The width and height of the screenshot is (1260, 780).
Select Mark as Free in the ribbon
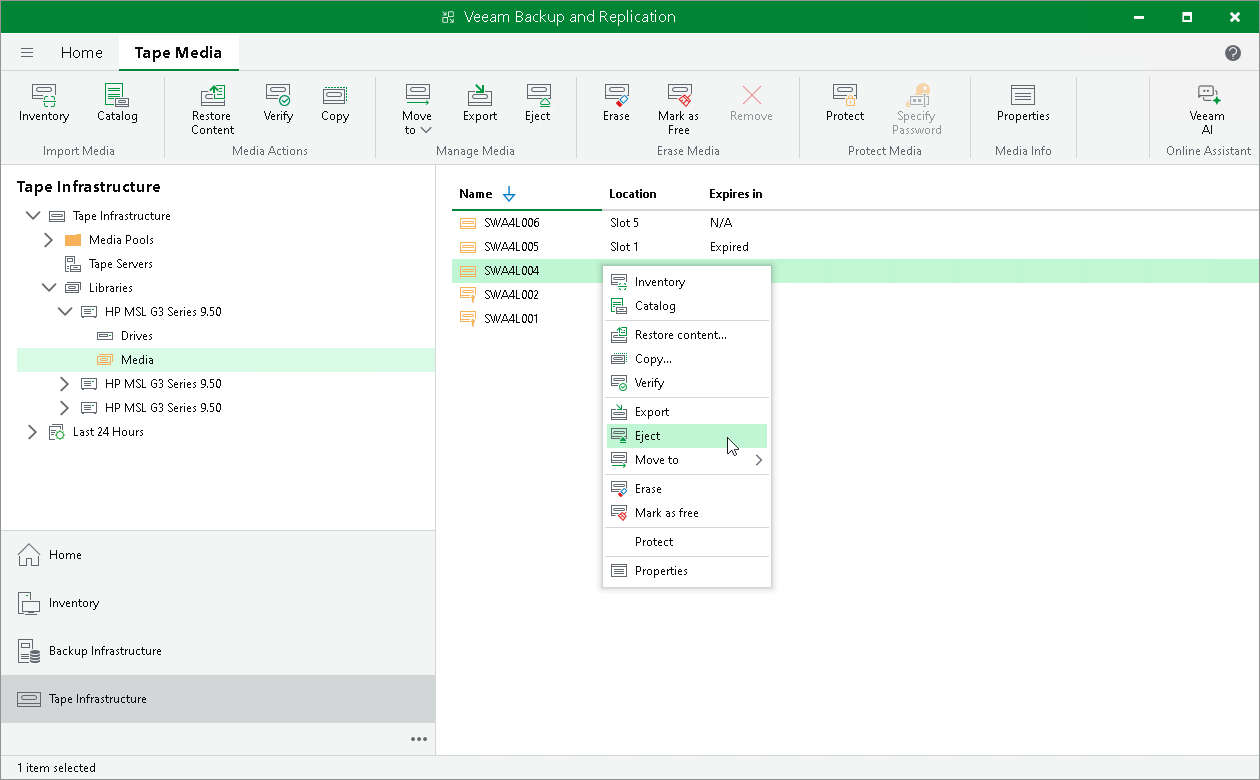coord(678,105)
